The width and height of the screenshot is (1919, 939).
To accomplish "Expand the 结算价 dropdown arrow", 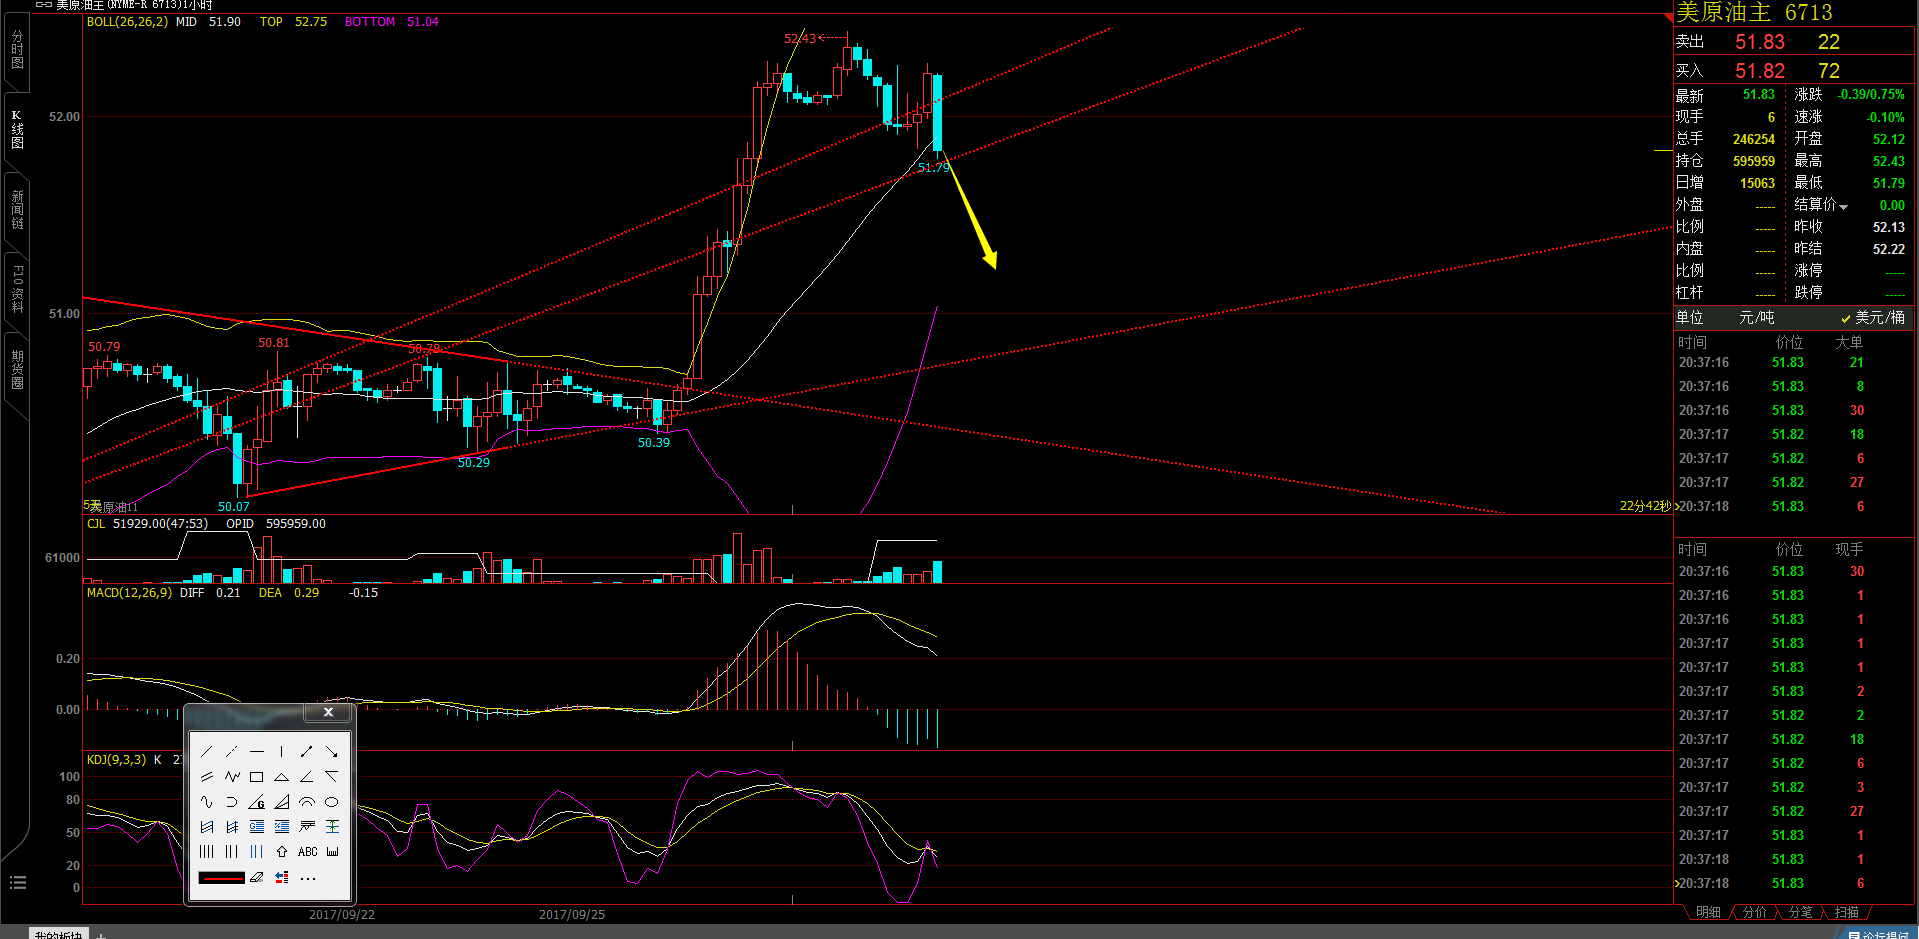I will tap(1844, 207).
